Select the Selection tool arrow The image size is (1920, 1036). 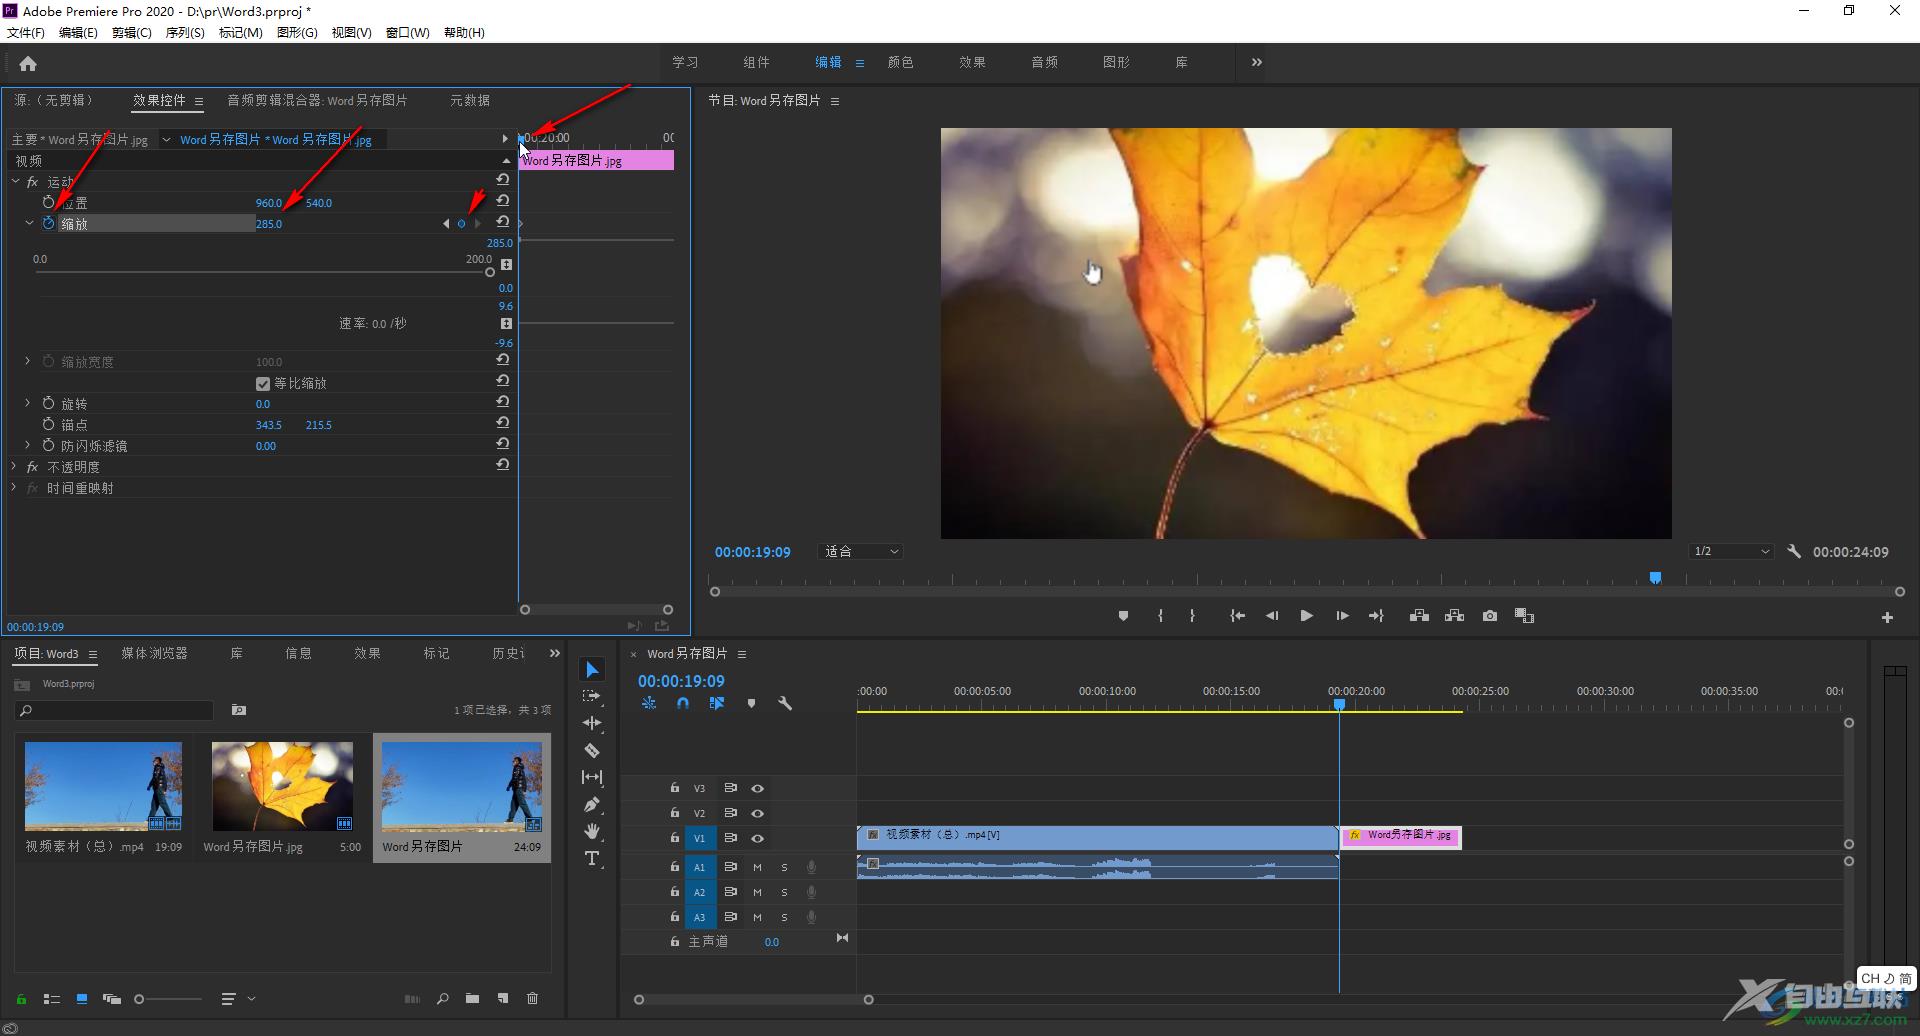pos(592,669)
